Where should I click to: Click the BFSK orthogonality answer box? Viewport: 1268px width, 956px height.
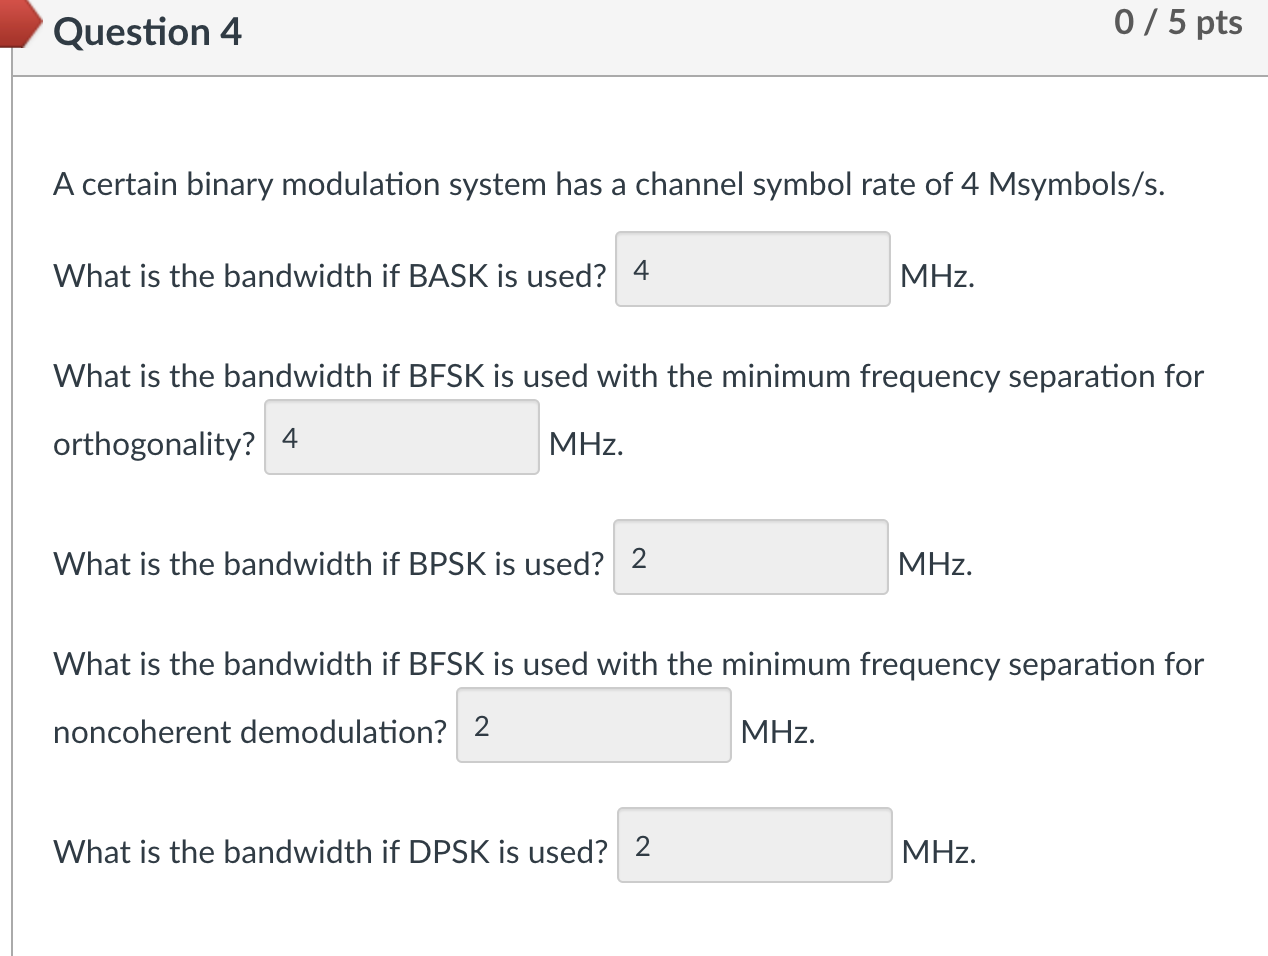[x=400, y=437]
